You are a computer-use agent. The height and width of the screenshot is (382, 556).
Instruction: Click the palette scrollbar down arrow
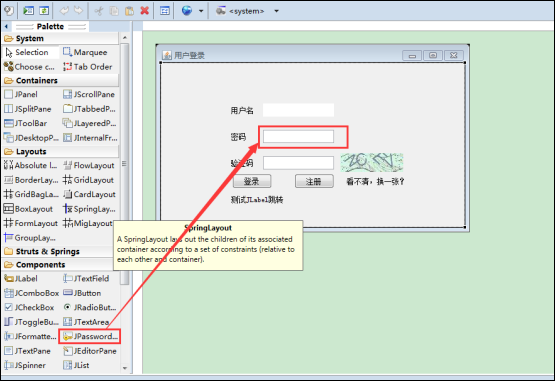125,368
